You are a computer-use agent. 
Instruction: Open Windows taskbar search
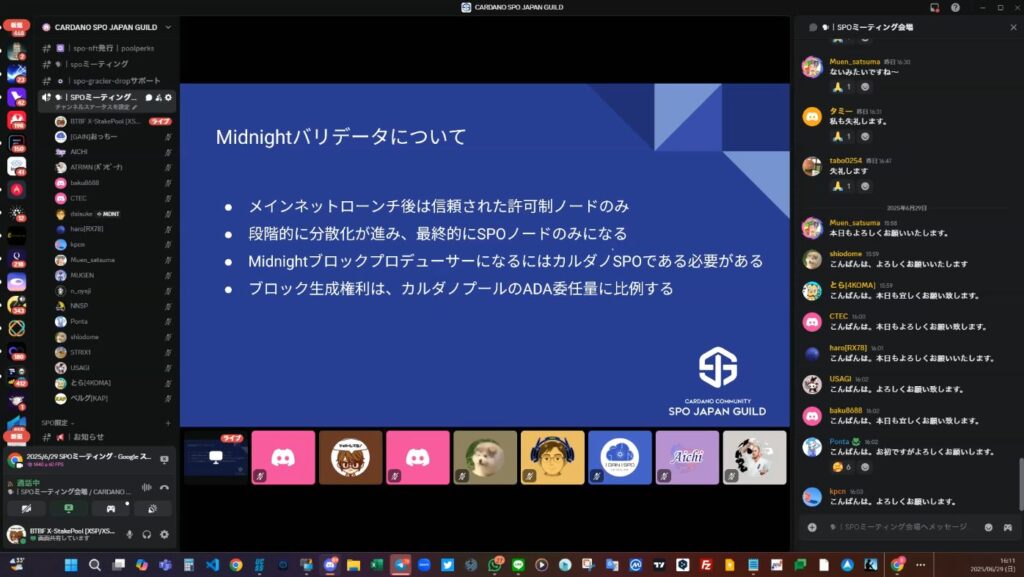95,565
